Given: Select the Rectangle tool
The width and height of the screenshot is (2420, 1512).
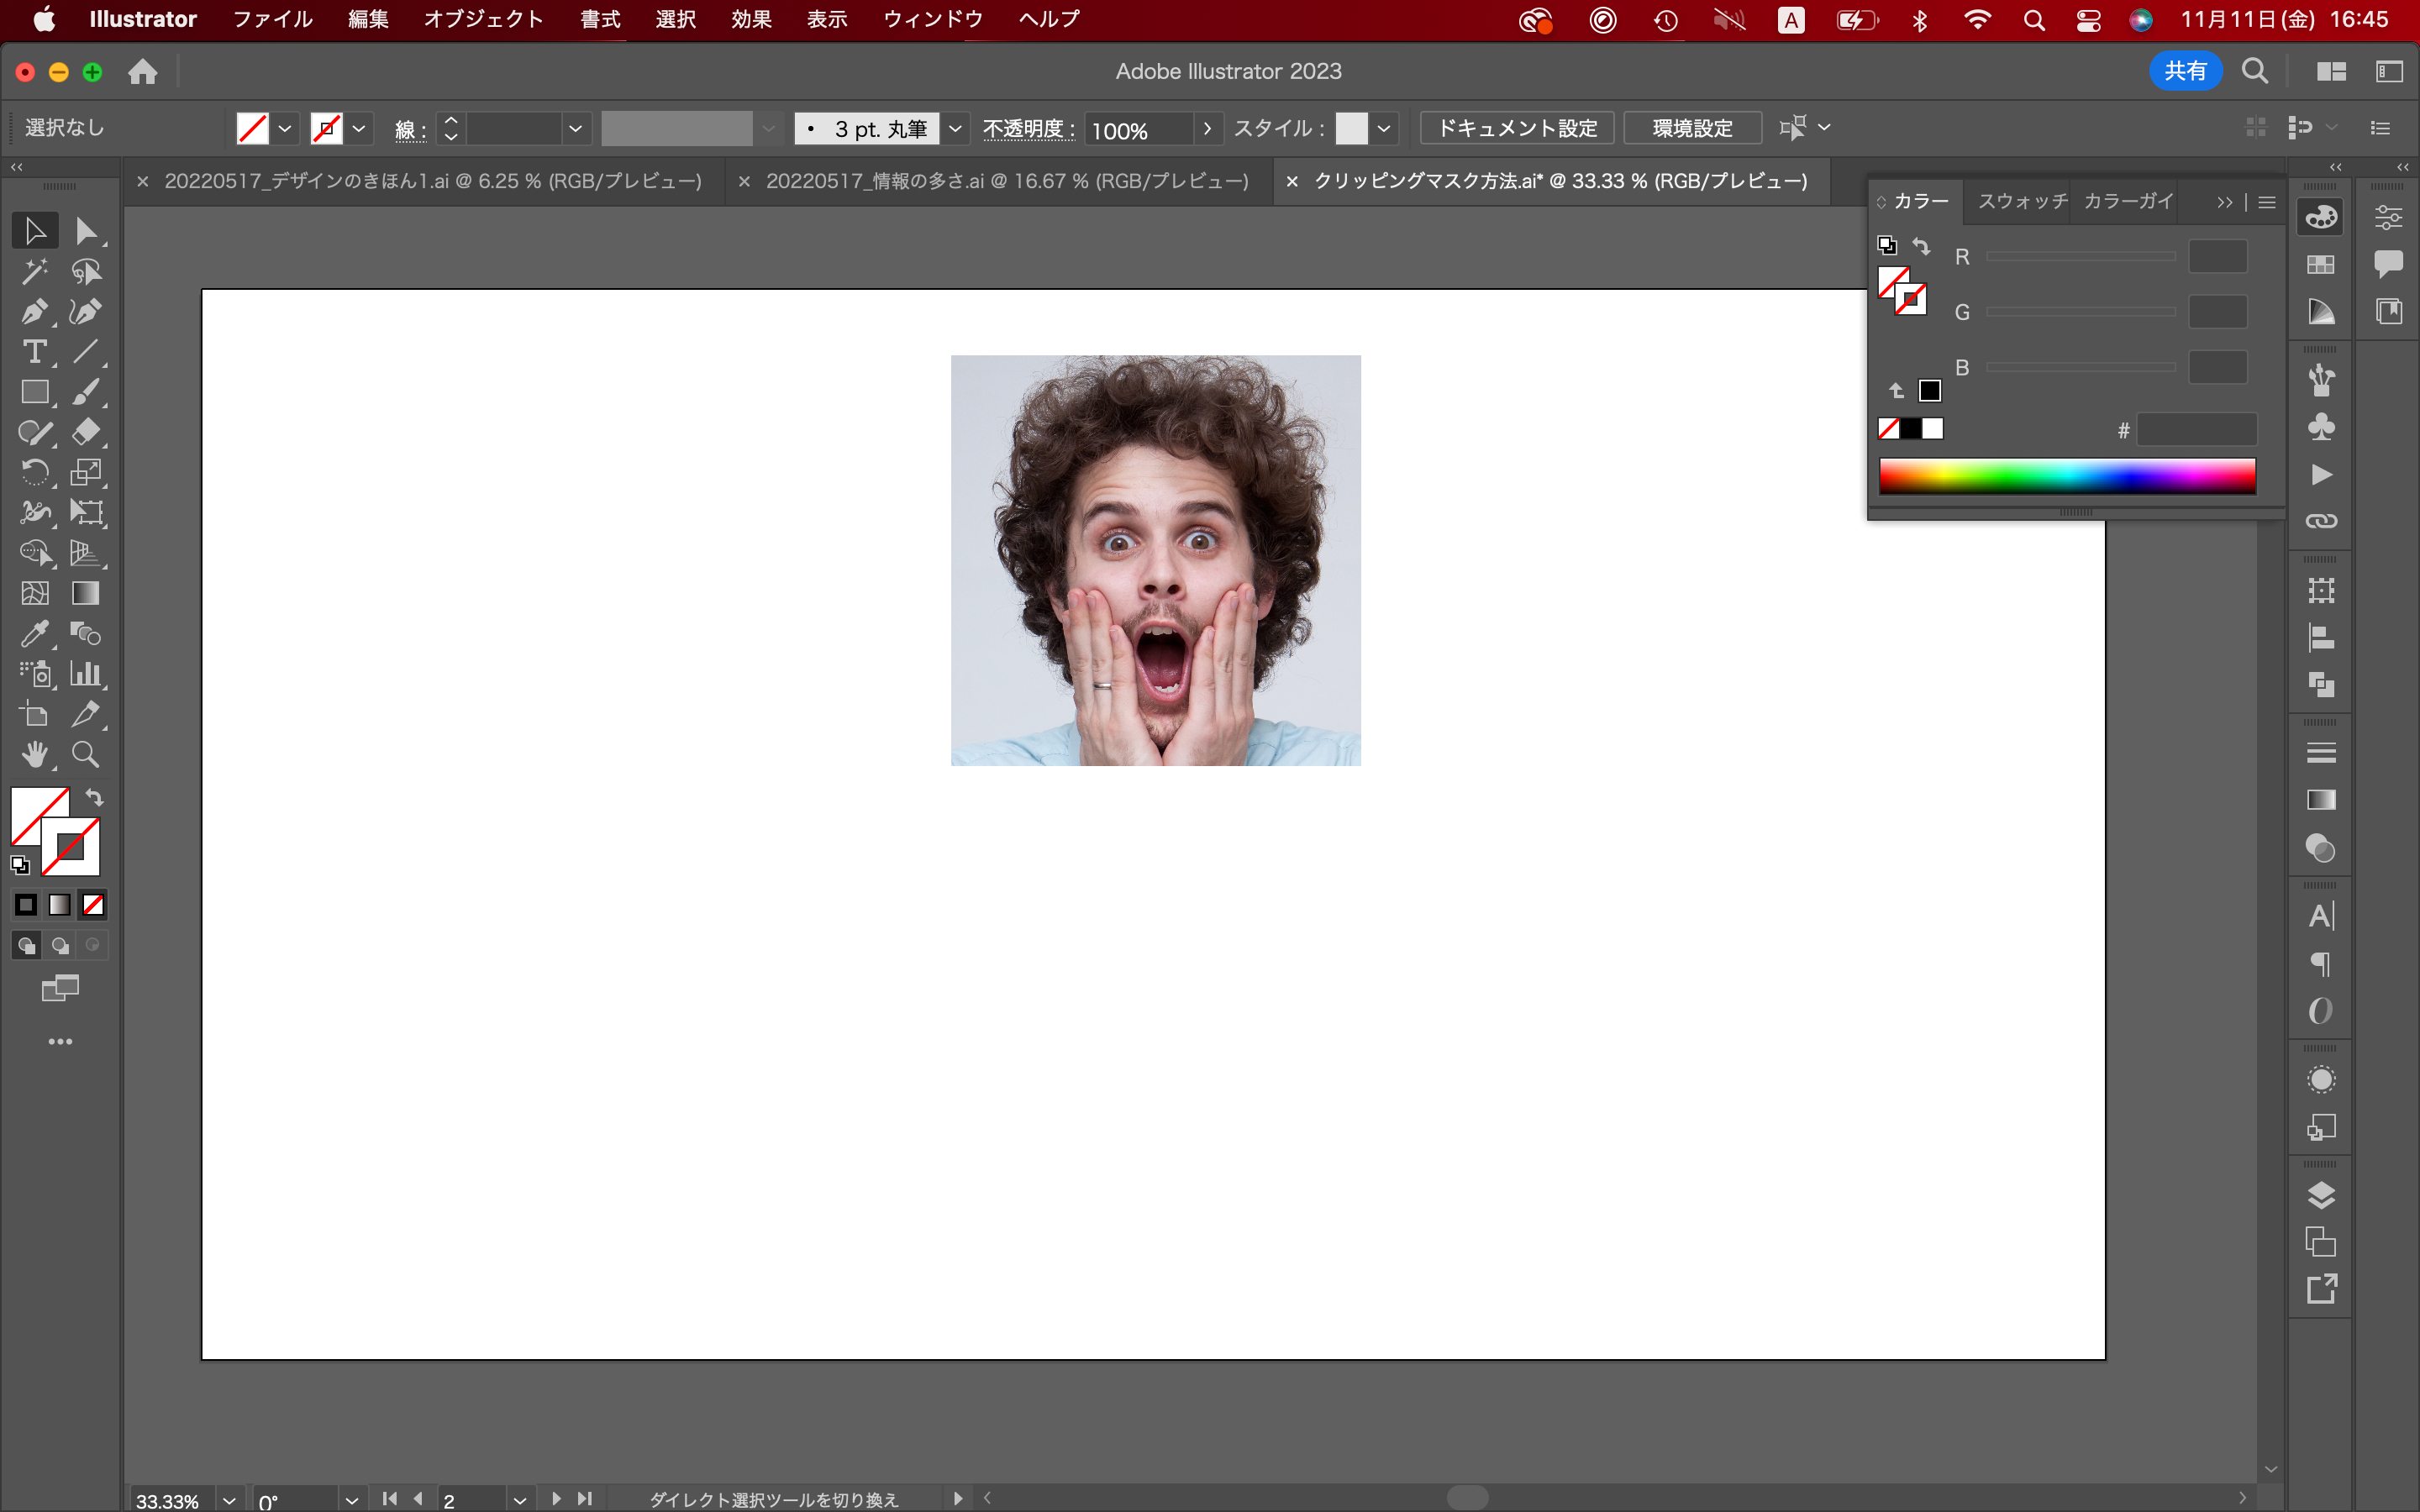Looking at the screenshot, I should (34, 392).
